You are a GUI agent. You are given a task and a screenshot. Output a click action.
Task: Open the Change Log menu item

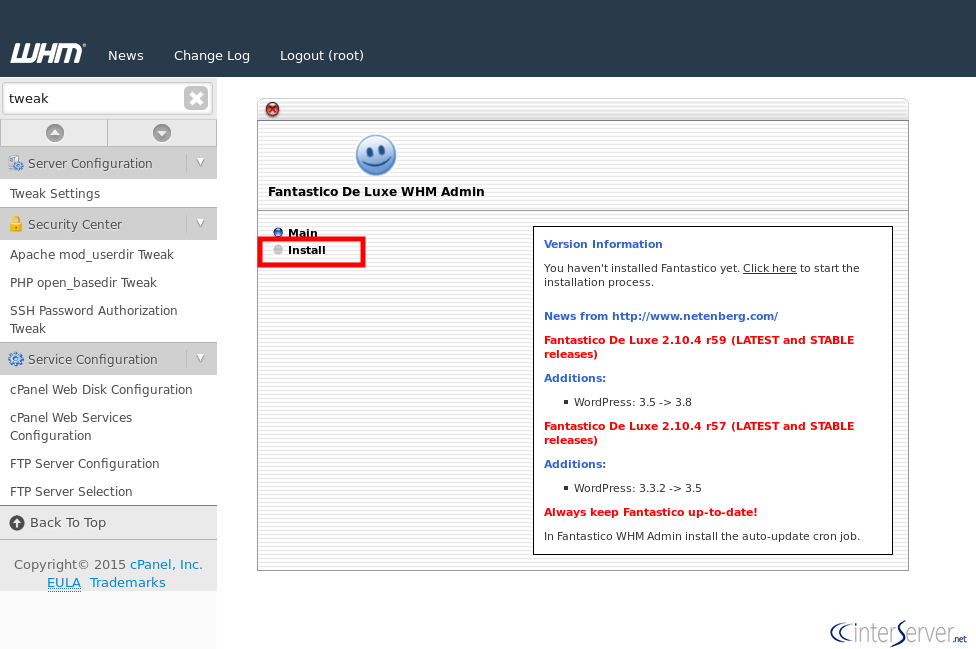(x=212, y=55)
